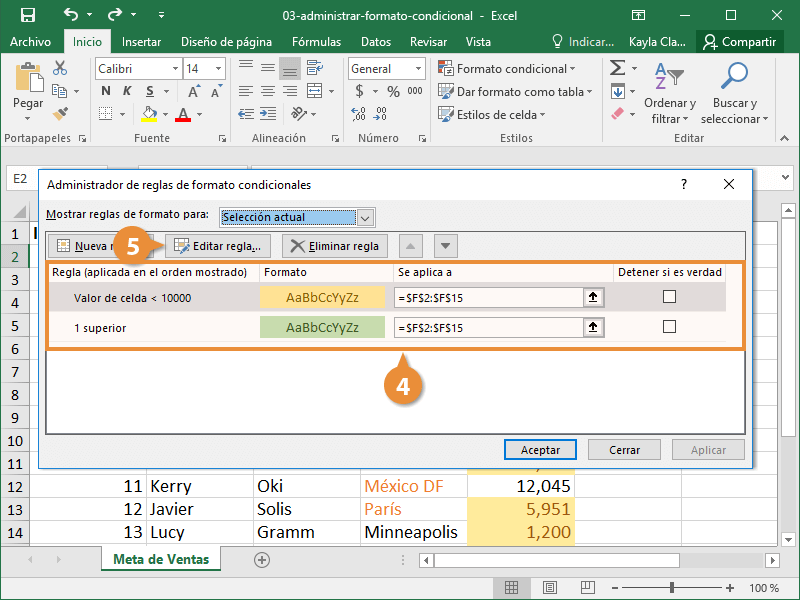Open the General number format dropdown
The image size is (800, 600).
click(418, 68)
